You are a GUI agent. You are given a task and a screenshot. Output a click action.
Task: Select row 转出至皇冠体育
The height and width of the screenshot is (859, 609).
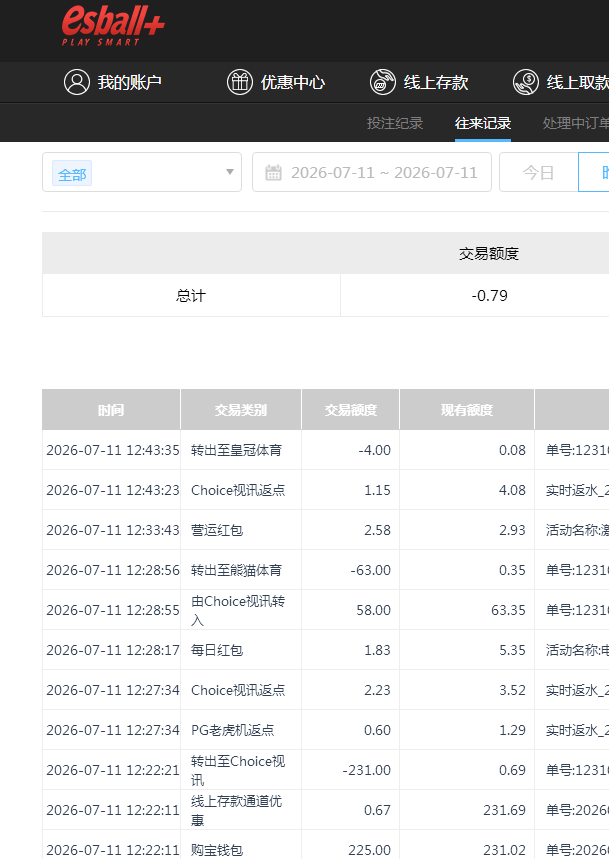point(237,450)
